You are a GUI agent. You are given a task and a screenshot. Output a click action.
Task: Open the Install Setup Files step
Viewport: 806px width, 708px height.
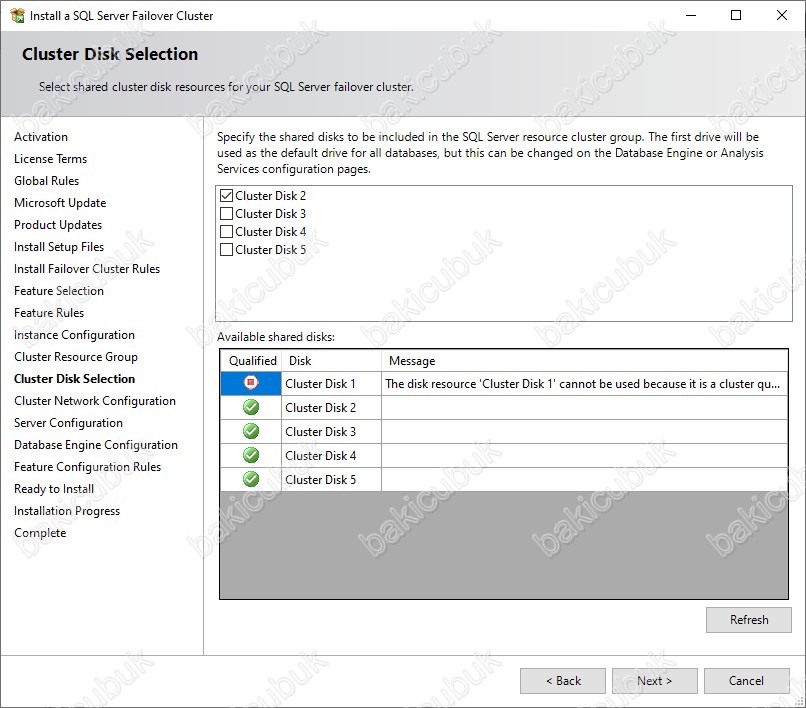[x=59, y=247]
